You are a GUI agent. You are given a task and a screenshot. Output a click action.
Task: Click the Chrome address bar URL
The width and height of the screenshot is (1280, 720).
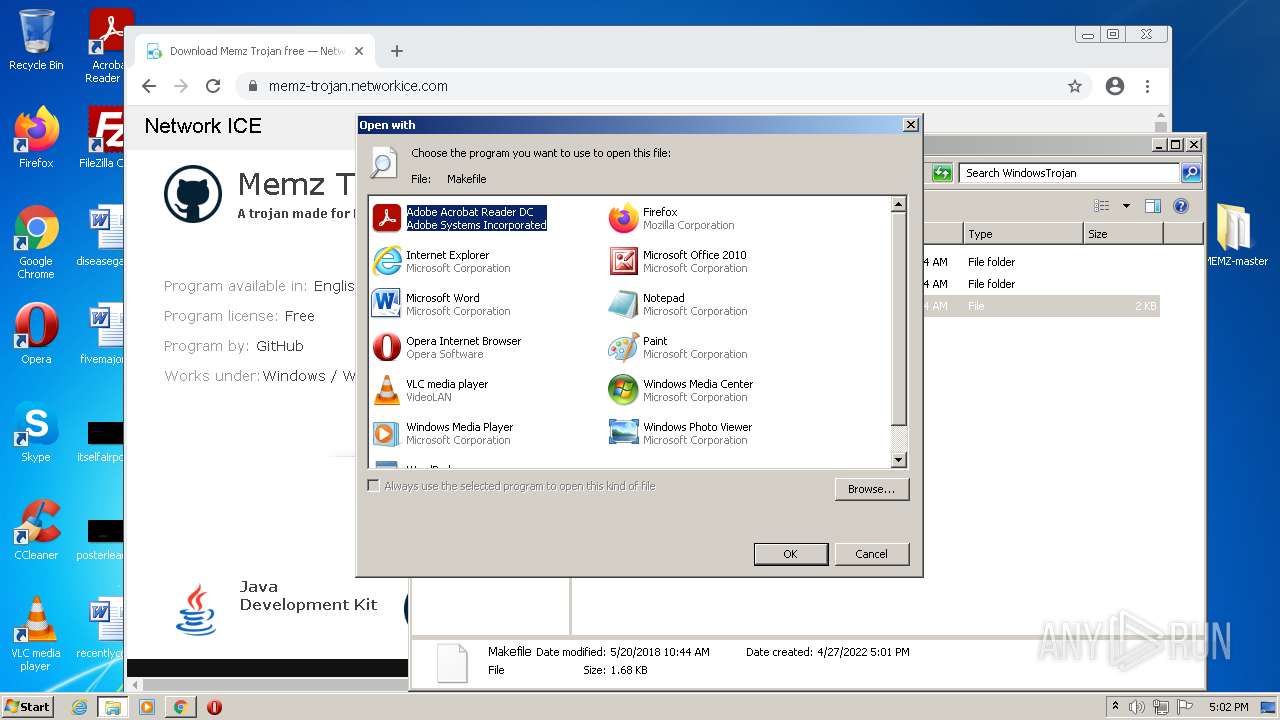(358, 86)
